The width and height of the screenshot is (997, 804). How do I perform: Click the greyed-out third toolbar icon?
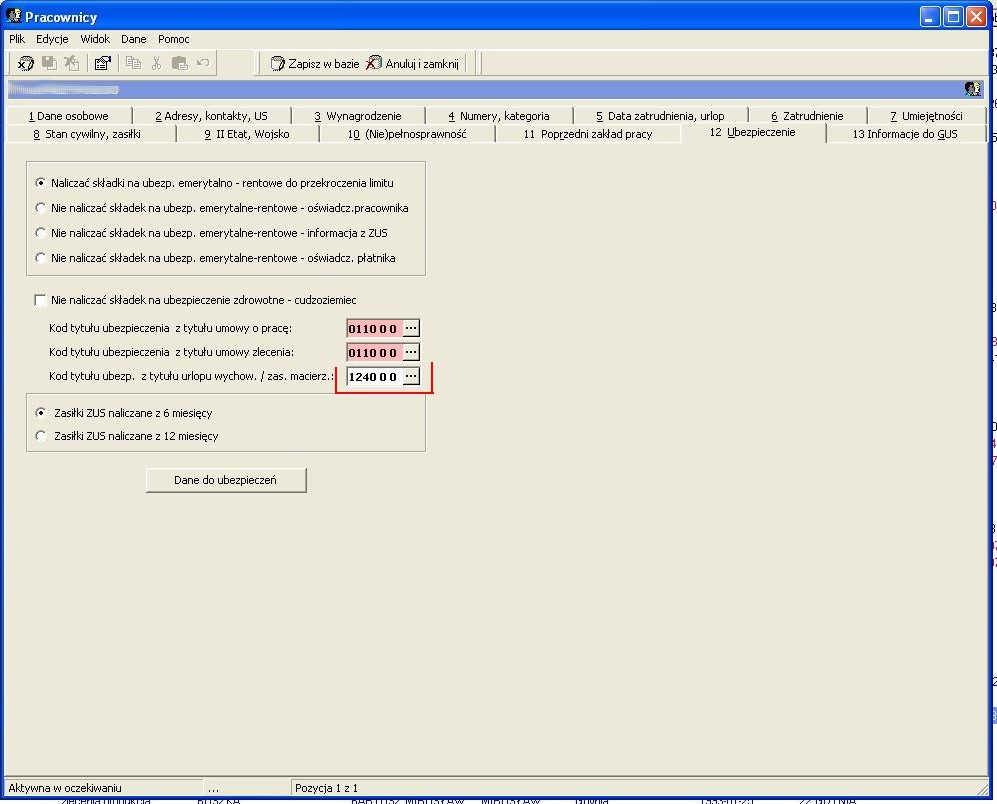click(72, 63)
